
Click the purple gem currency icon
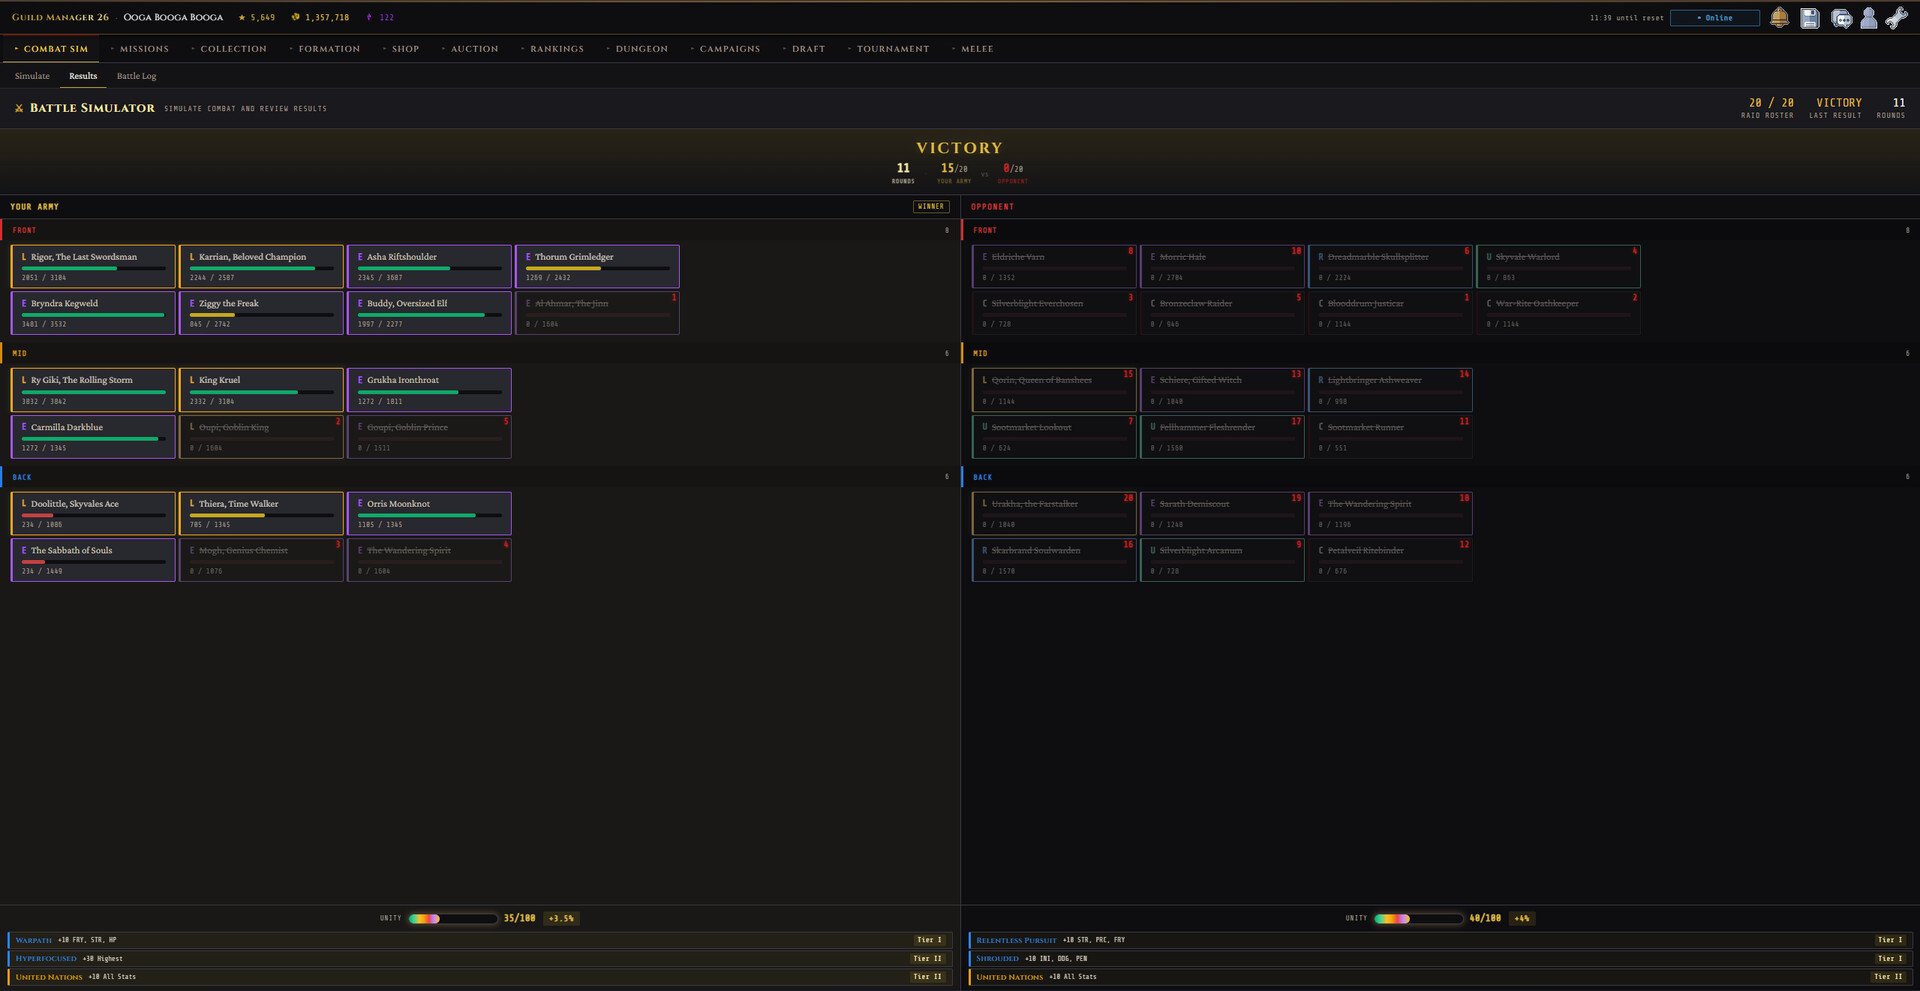pos(369,17)
